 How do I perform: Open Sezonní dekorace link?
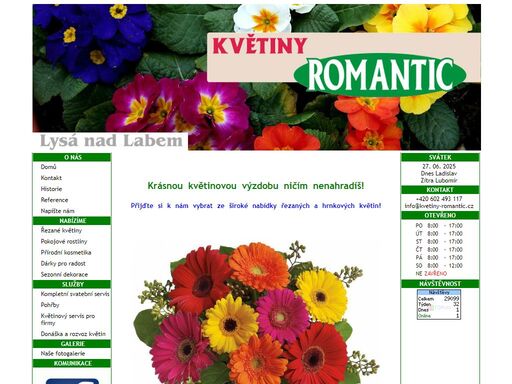click(64, 274)
